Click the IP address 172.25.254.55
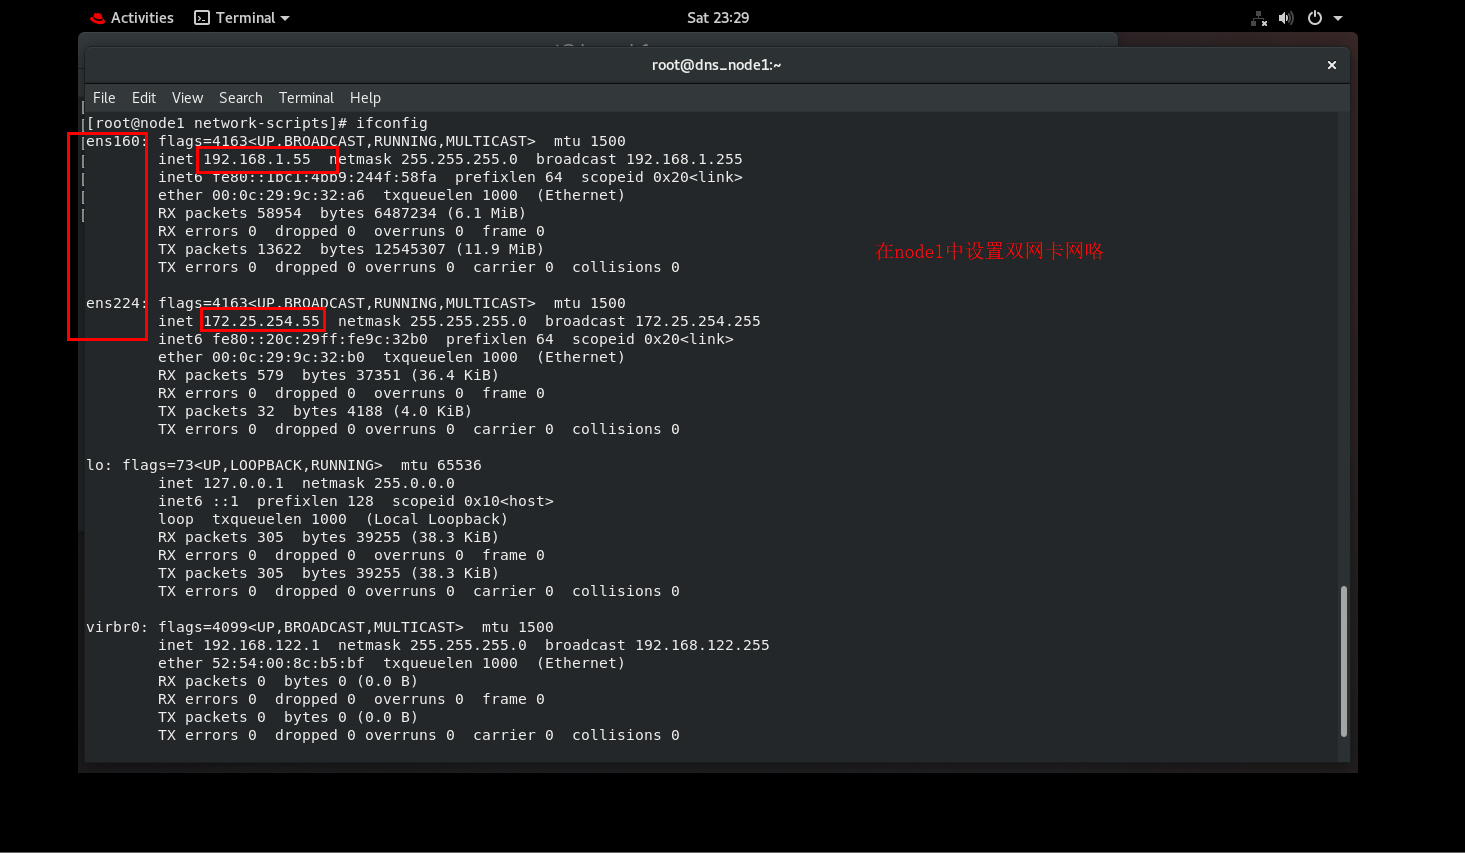The height and width of the screenshot is (853, 1465). coord(261,321)
